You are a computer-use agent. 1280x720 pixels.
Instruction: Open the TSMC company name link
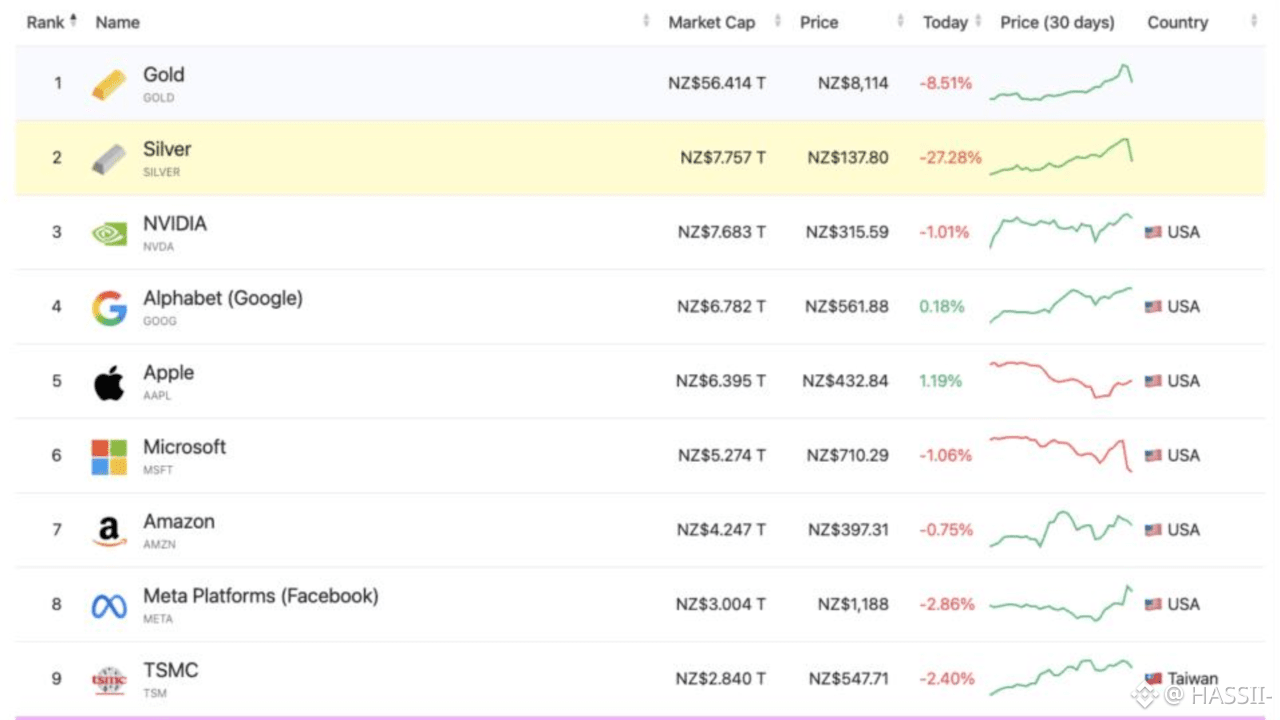(x=170, y=670)
